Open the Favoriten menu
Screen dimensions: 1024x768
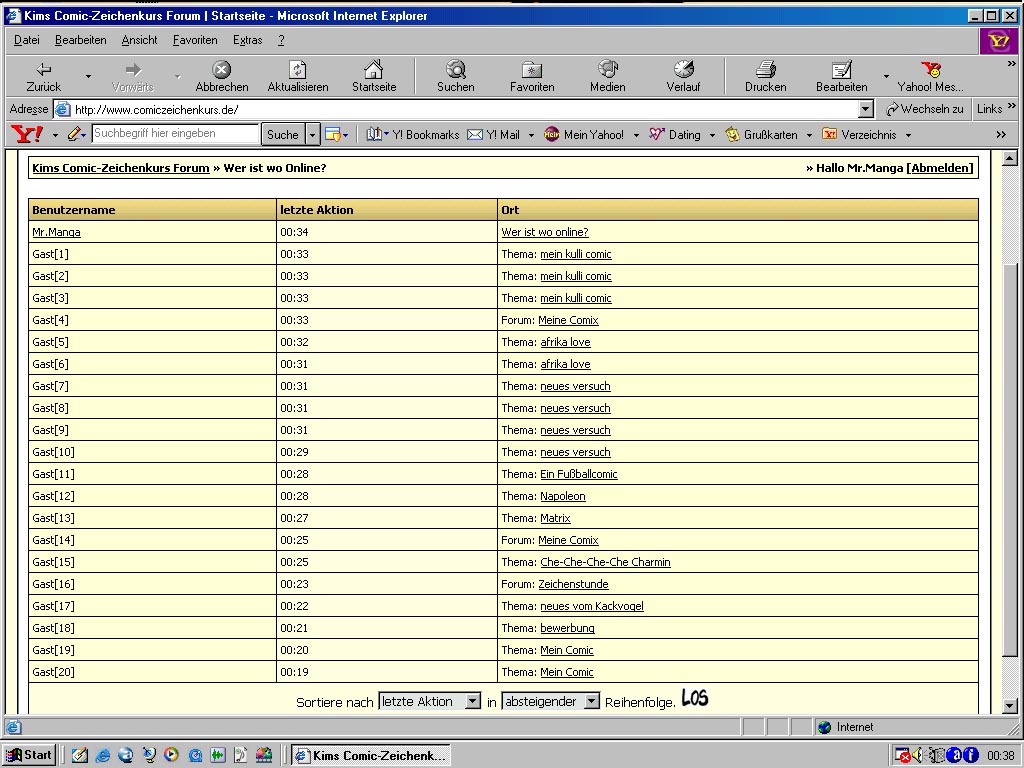click(195, 40)
